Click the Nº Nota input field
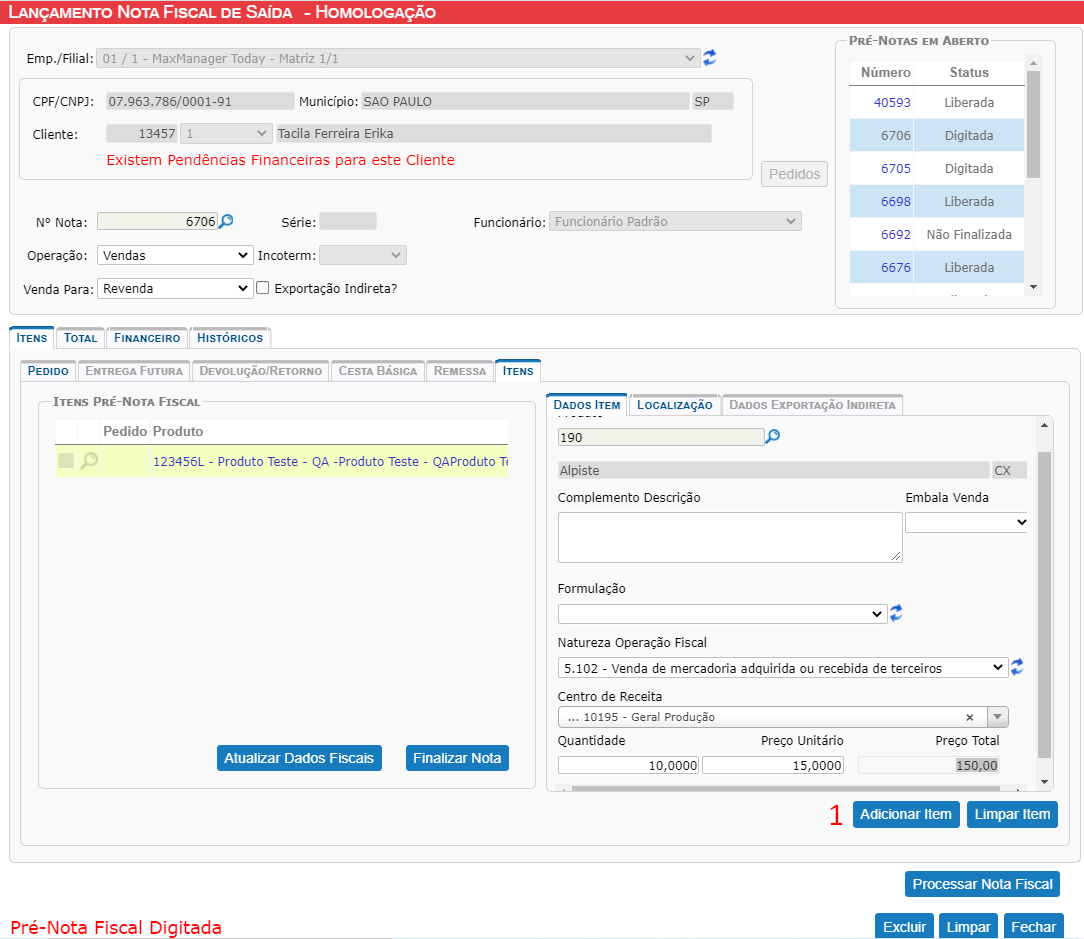1084x939 pixels. click(158, 221)
